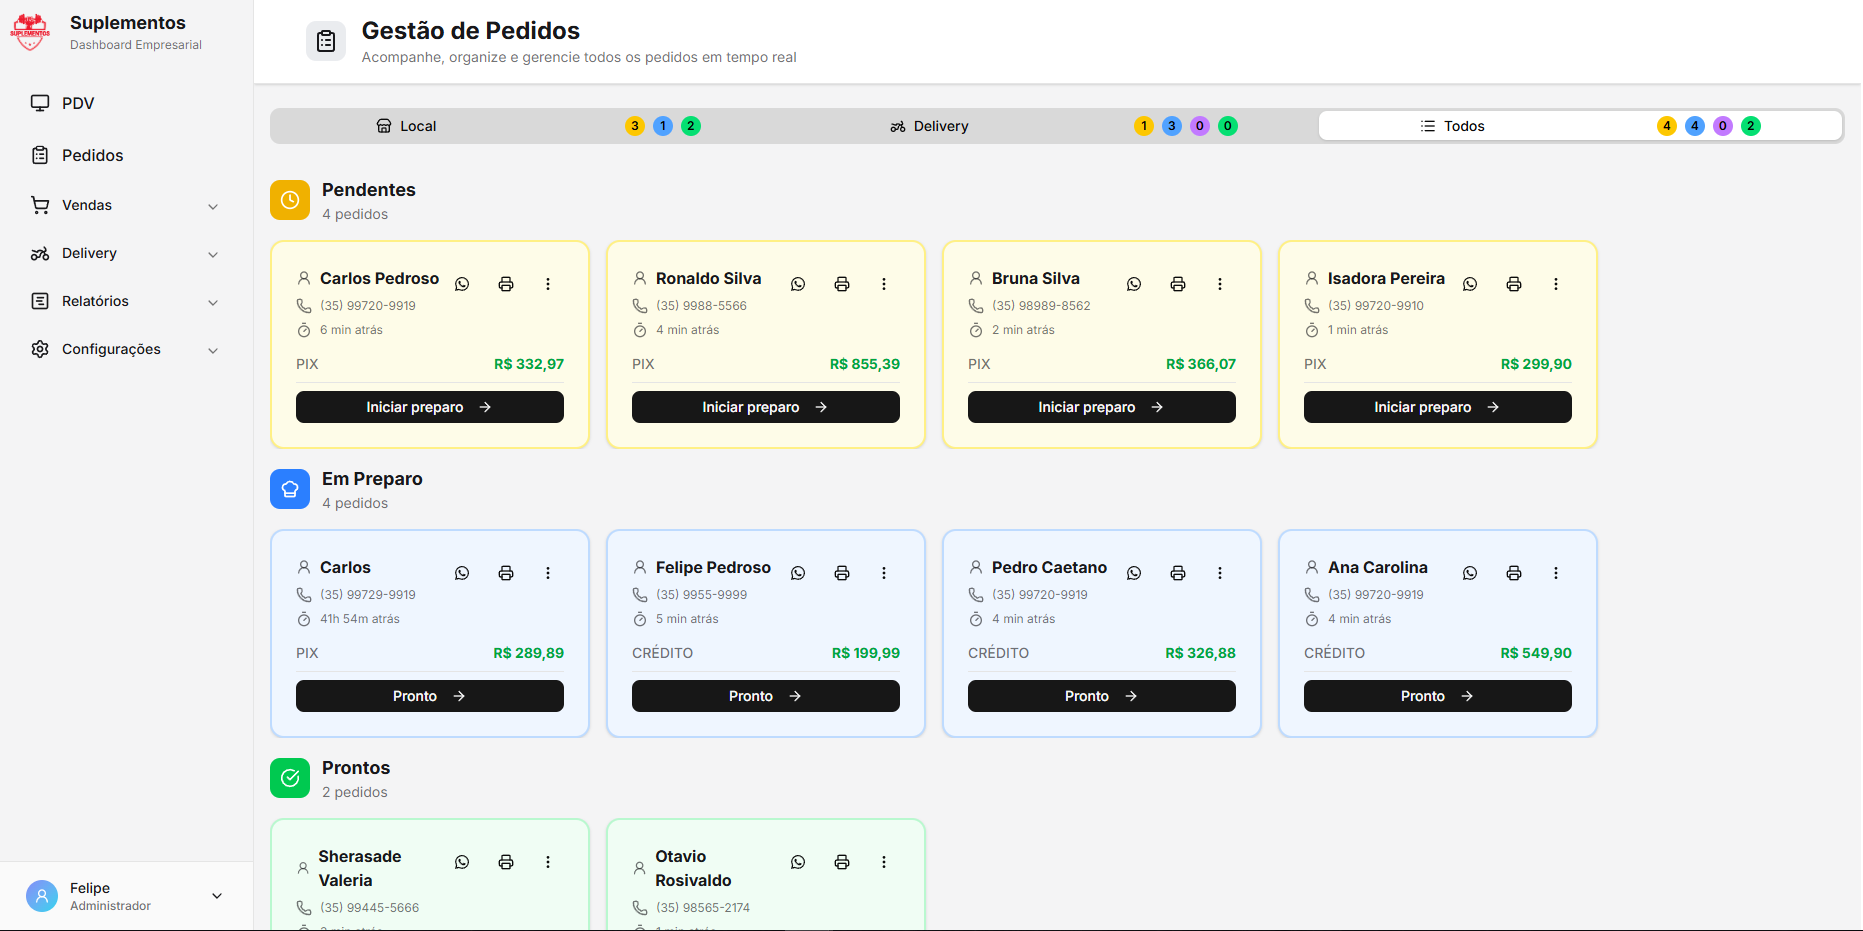The width and height of the screenshot is (1863, 931).
Task: Print Ronaldo Silva's order
Action: pos(842,283)
